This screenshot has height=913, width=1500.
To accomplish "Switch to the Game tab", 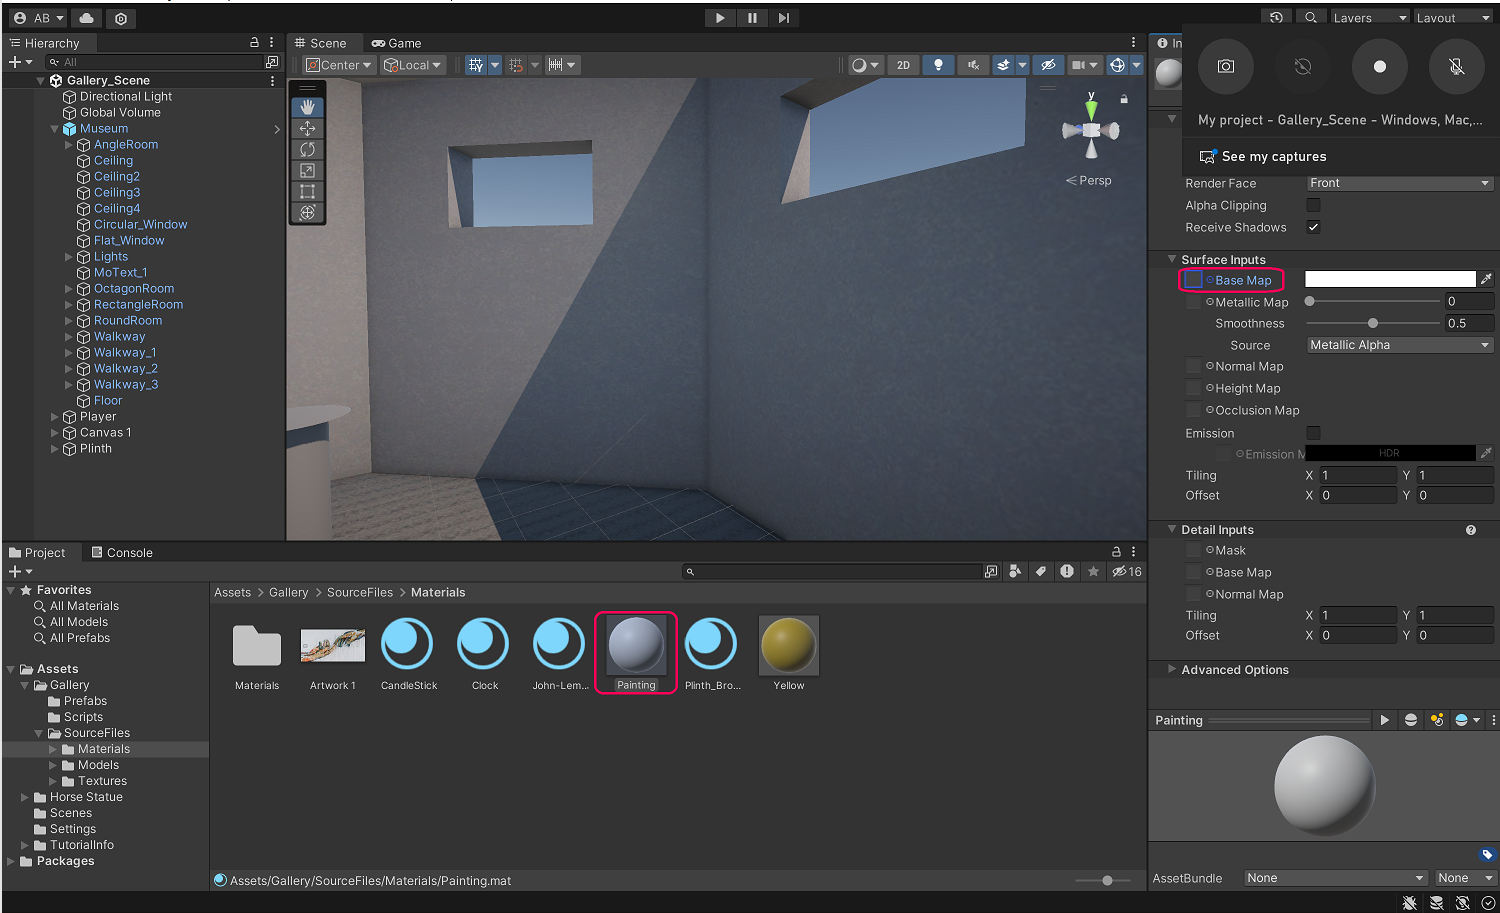I will point(397,43).
